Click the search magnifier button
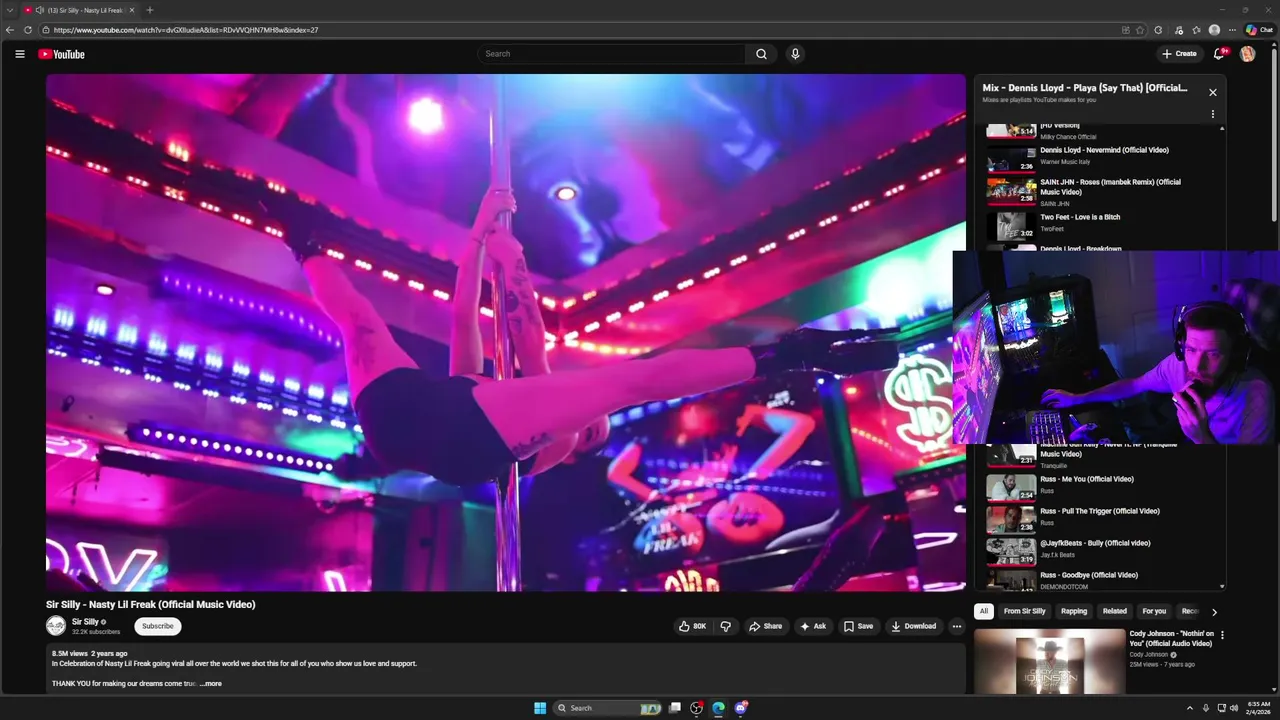The image size is (1280, 720). [x=761, y=54]
